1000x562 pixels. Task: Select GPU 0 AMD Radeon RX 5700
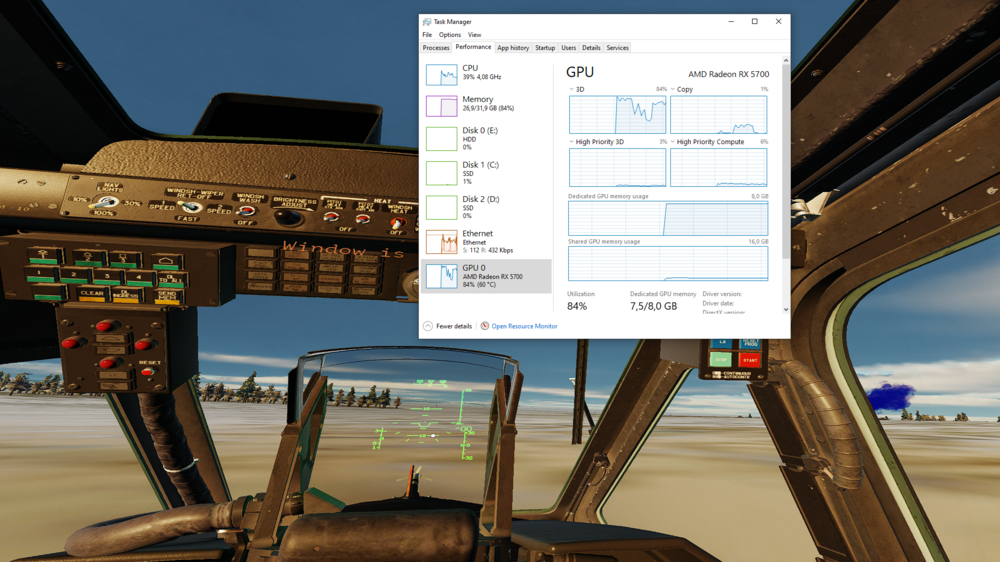[x=486, y=276]
